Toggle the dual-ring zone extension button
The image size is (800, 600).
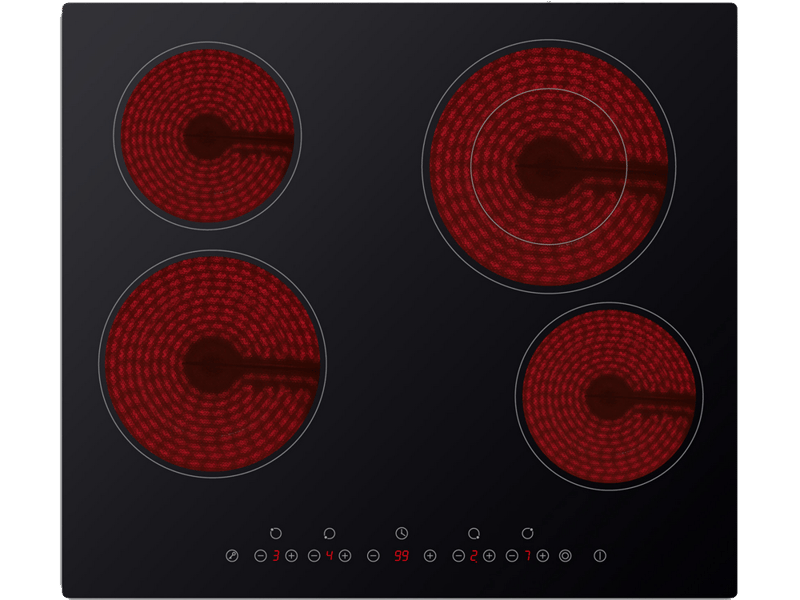click(565, 556)
